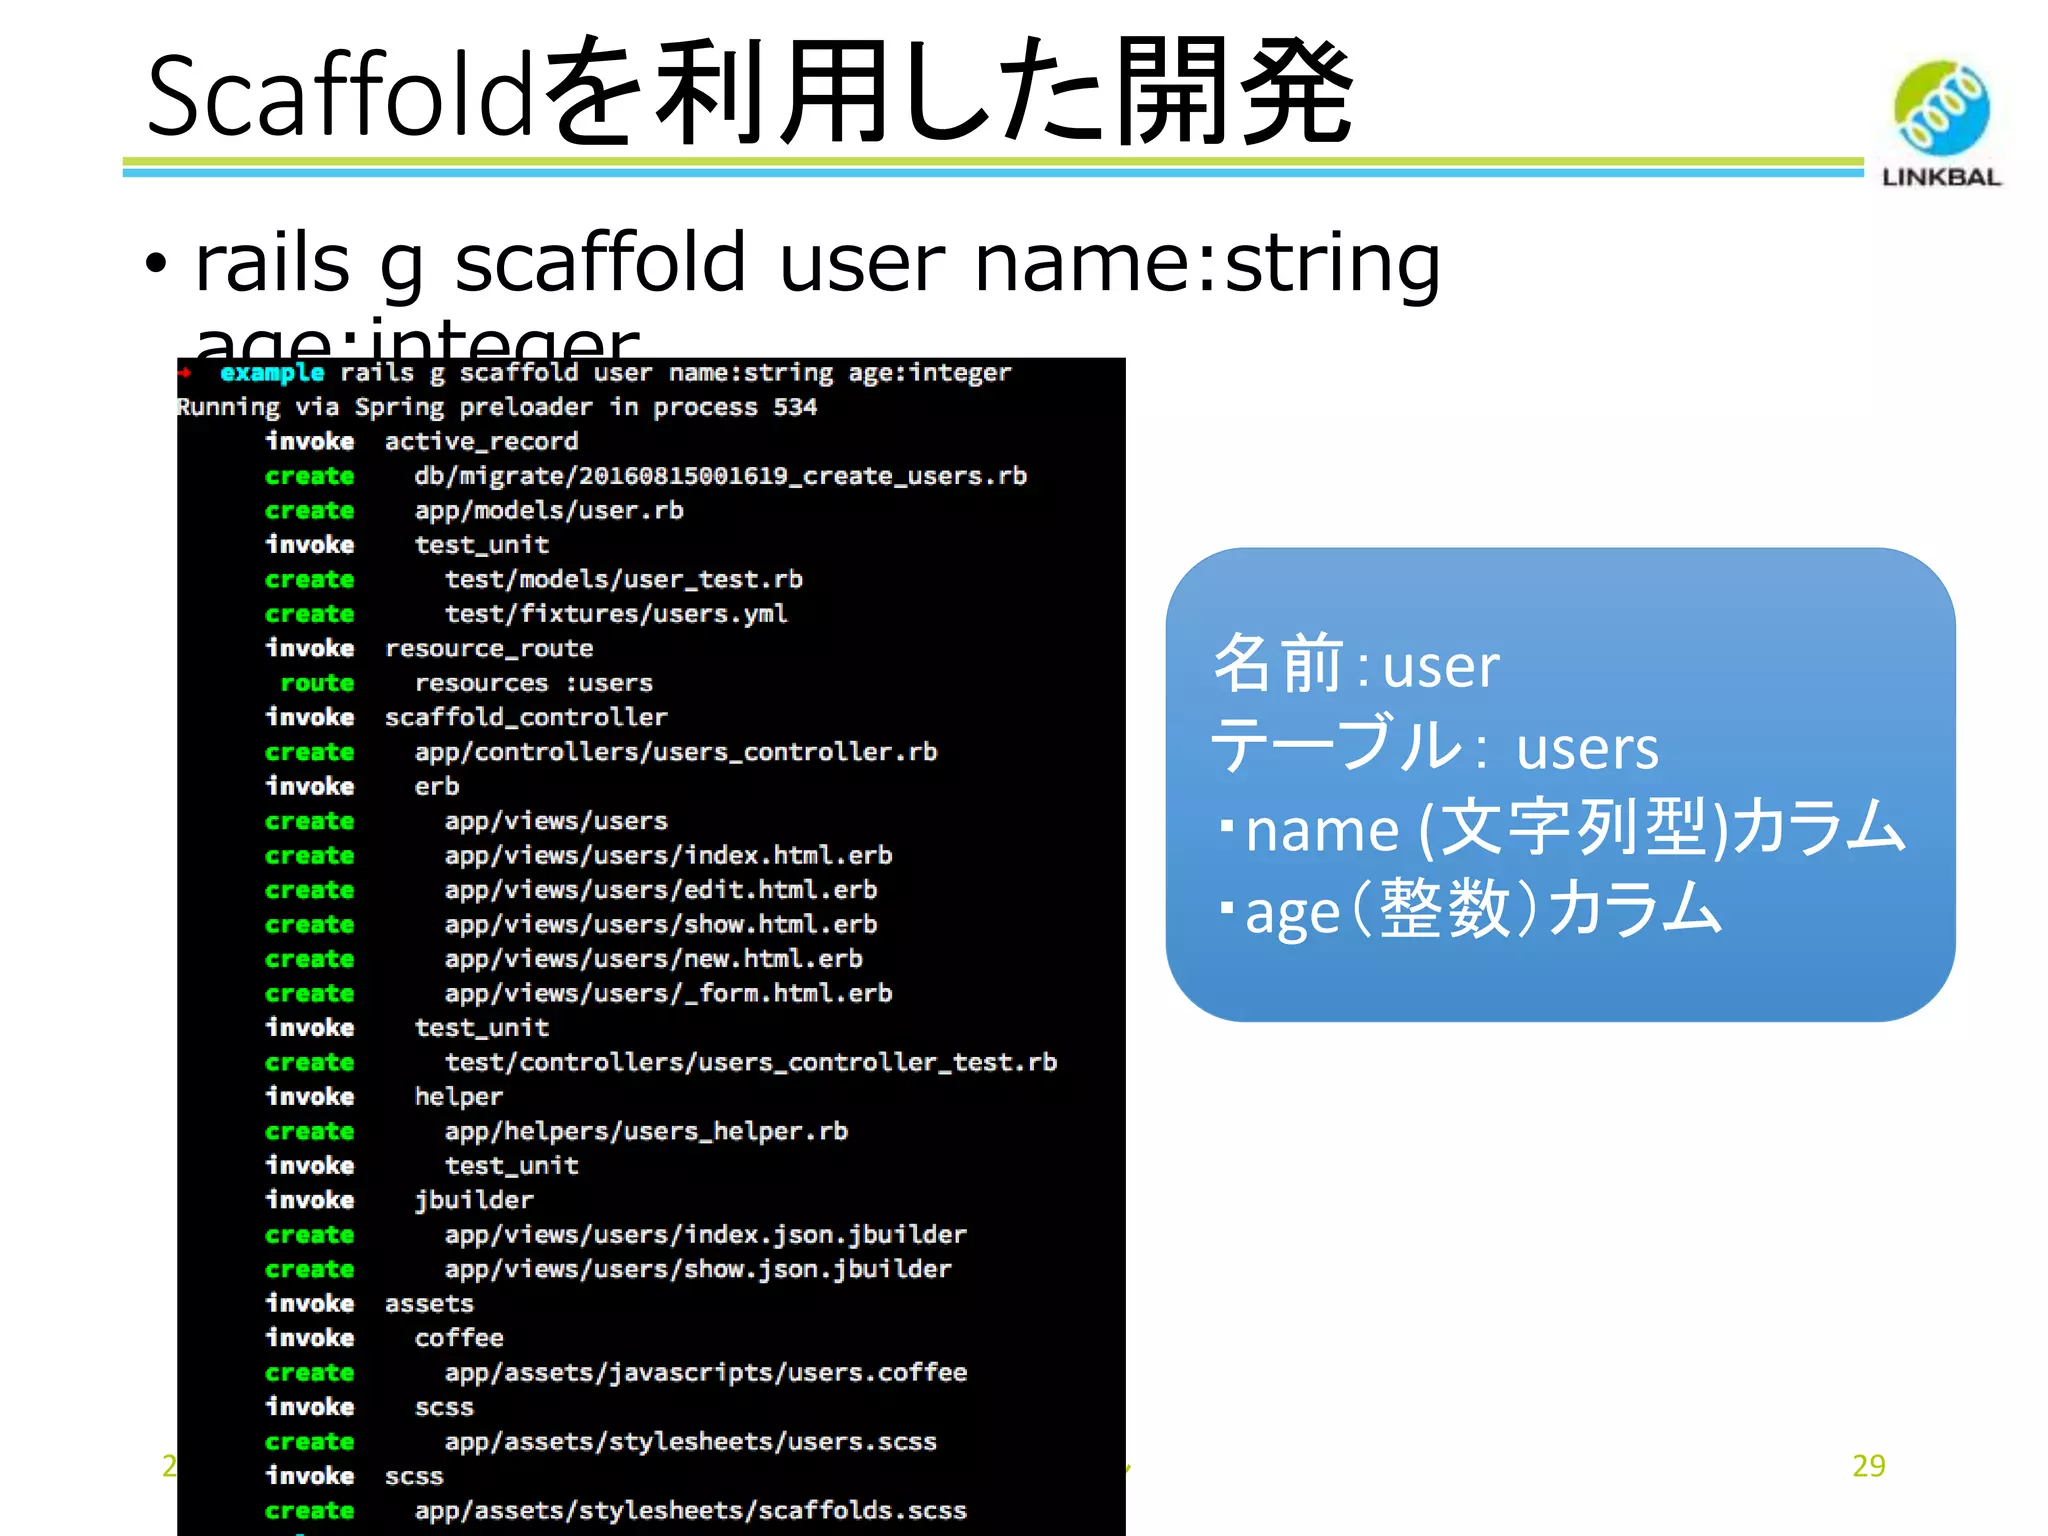The image size is (2048, 1536).
Task: Click 'app/views/users/show.html.erb' path
Action: [x=661, y=925]
